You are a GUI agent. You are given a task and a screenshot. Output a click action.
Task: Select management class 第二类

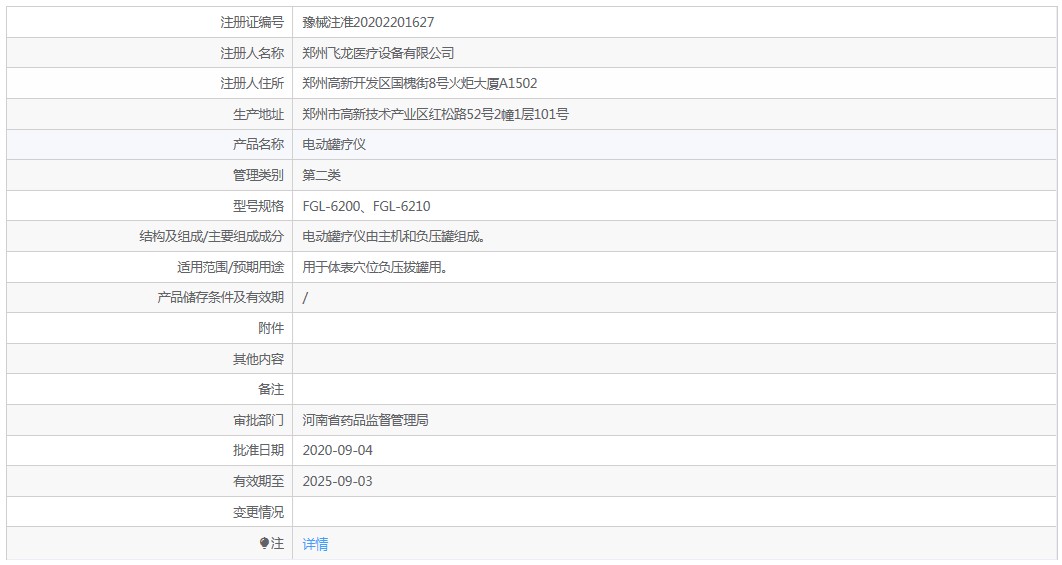(321, 175)
